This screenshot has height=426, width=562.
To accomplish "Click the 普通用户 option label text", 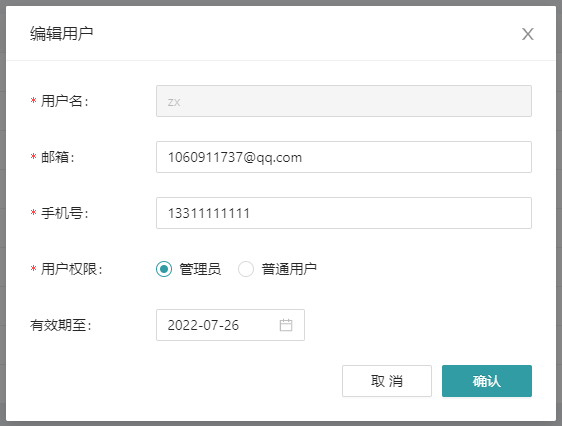I will [x=289, y=269].
